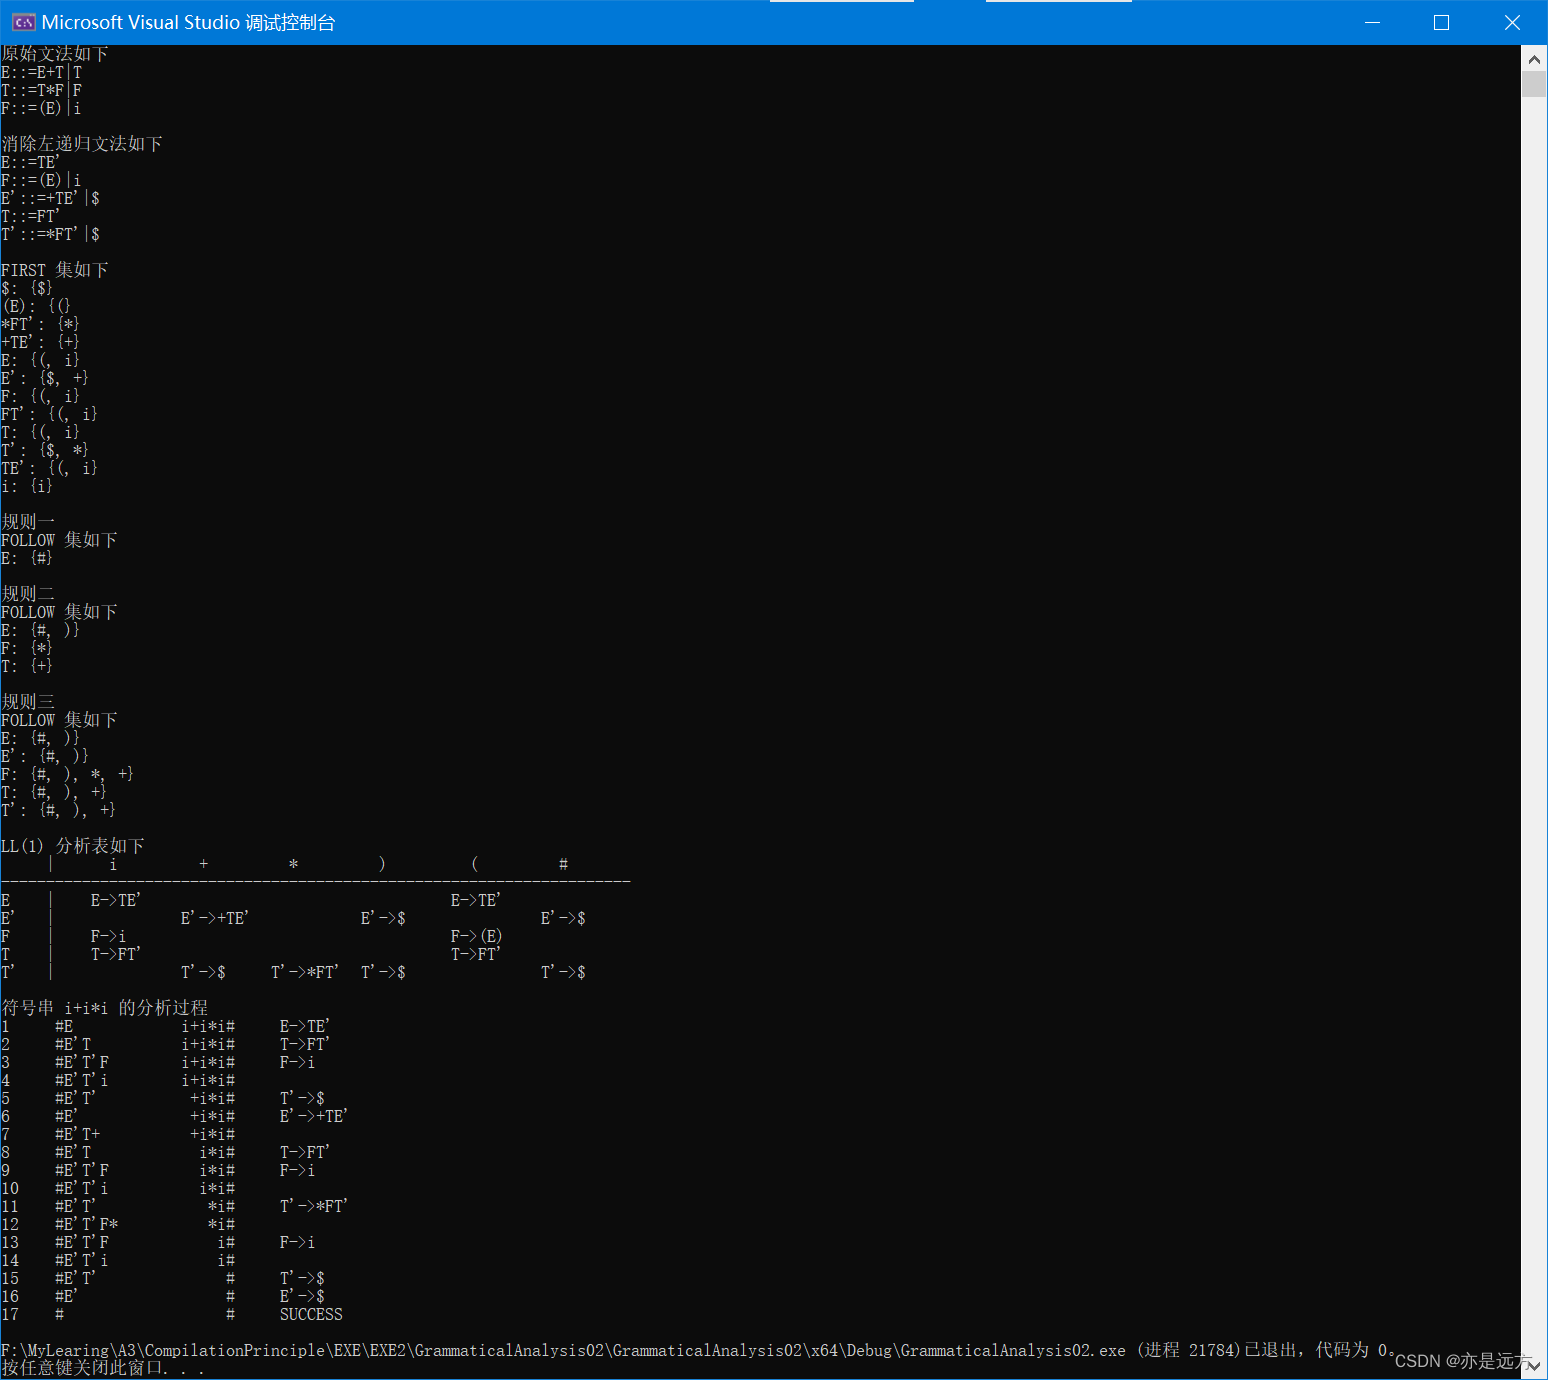Click the exe path exit message line
Viewport: 1548px width, 1380px height.
click(x=697, y=1350)
